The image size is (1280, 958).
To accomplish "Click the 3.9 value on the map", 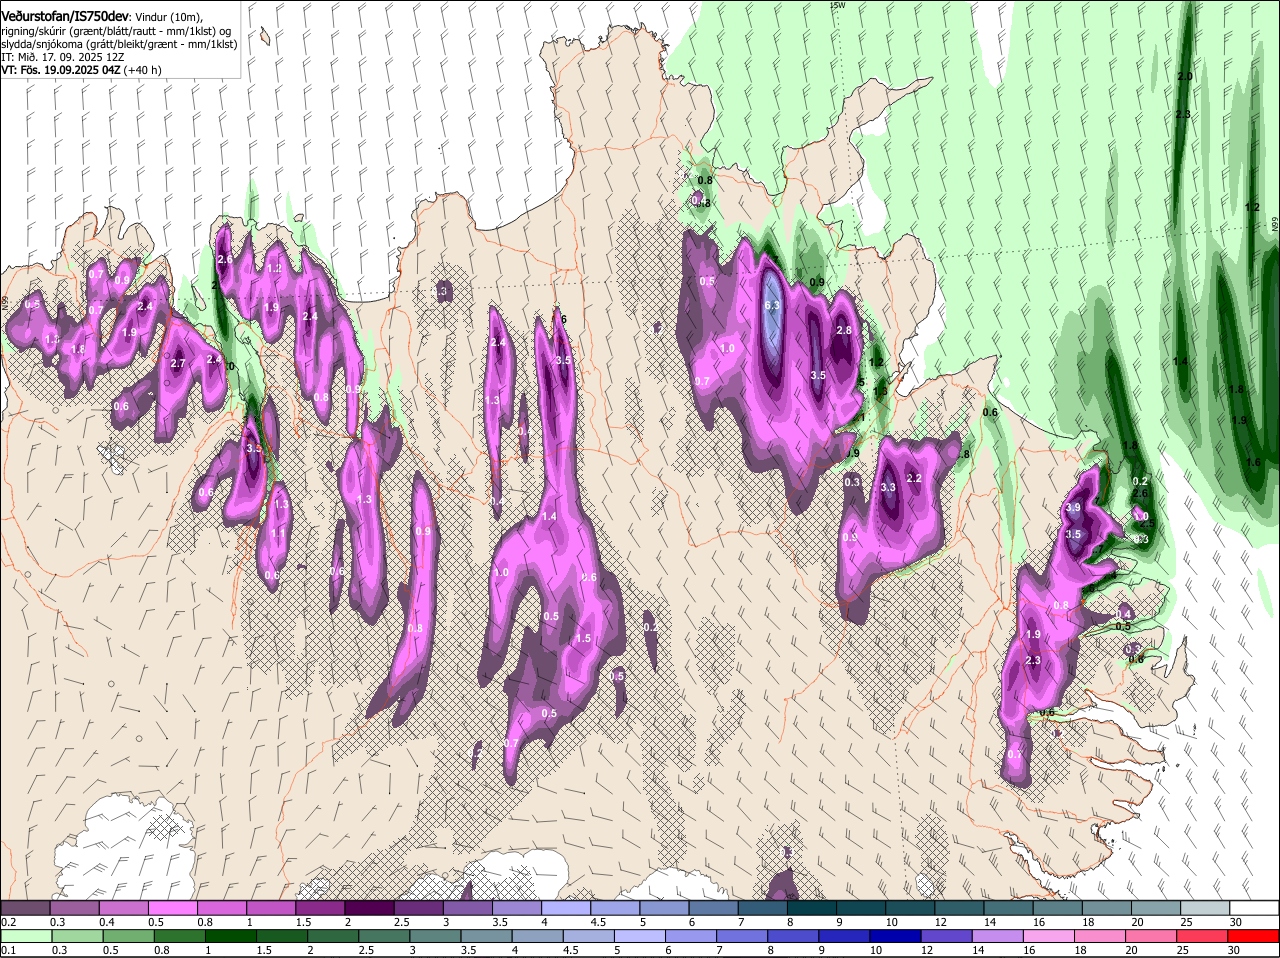I will (x=1074, y=508).
